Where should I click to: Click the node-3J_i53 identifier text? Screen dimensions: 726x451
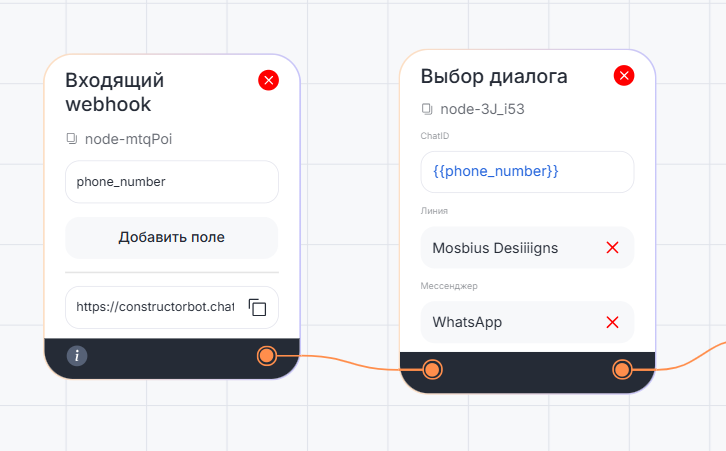tap(483, 109)
